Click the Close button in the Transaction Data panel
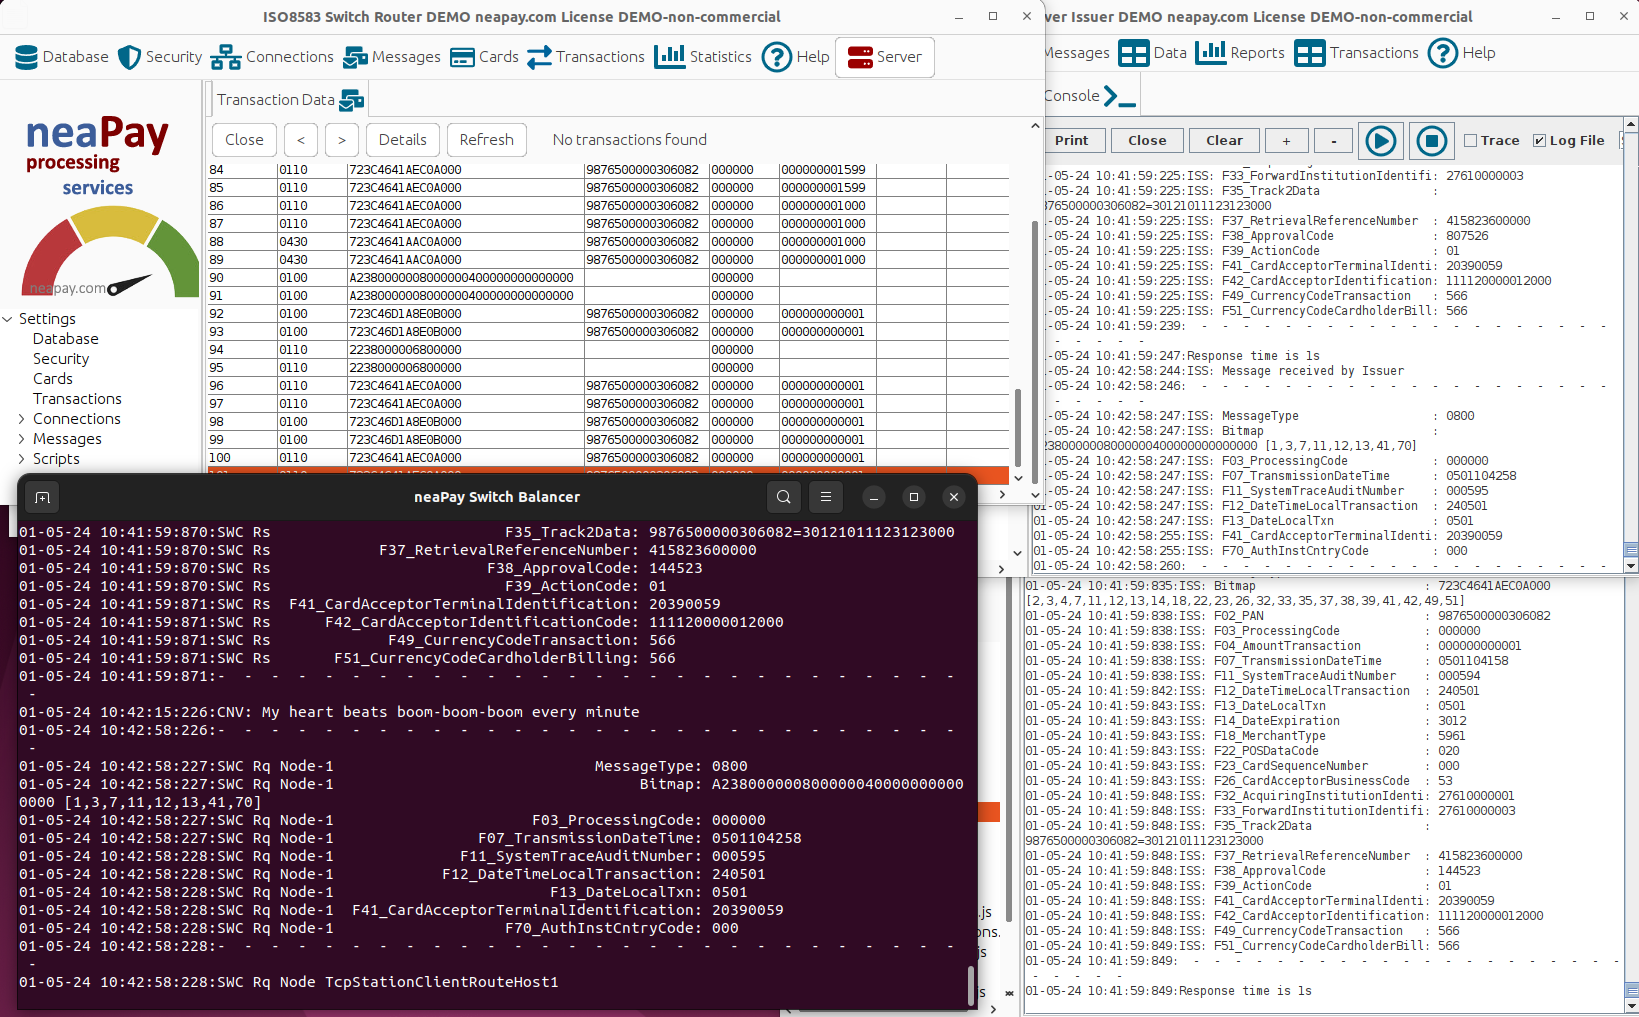The height and width of the screenshot is (1017, 1639). tap(244, 140)
